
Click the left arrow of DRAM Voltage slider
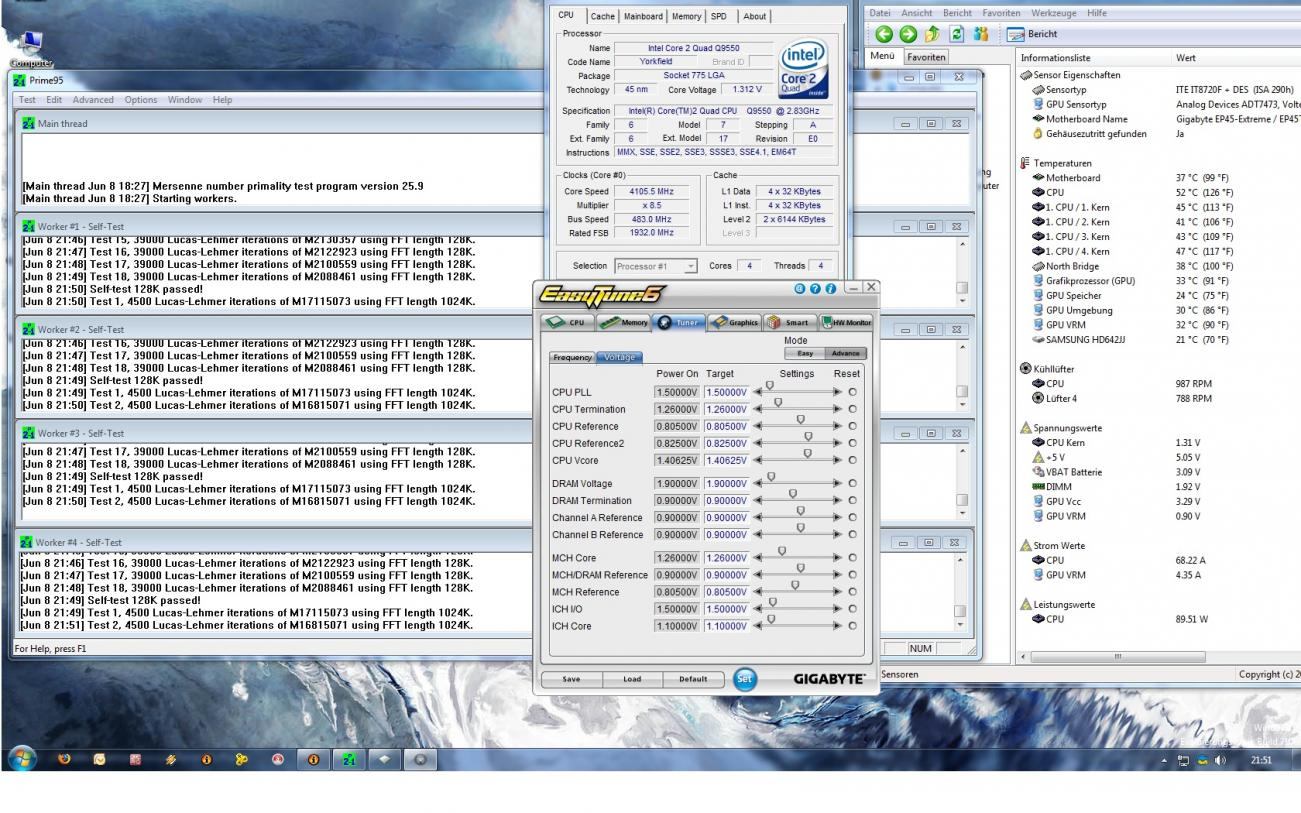[759, 484]
